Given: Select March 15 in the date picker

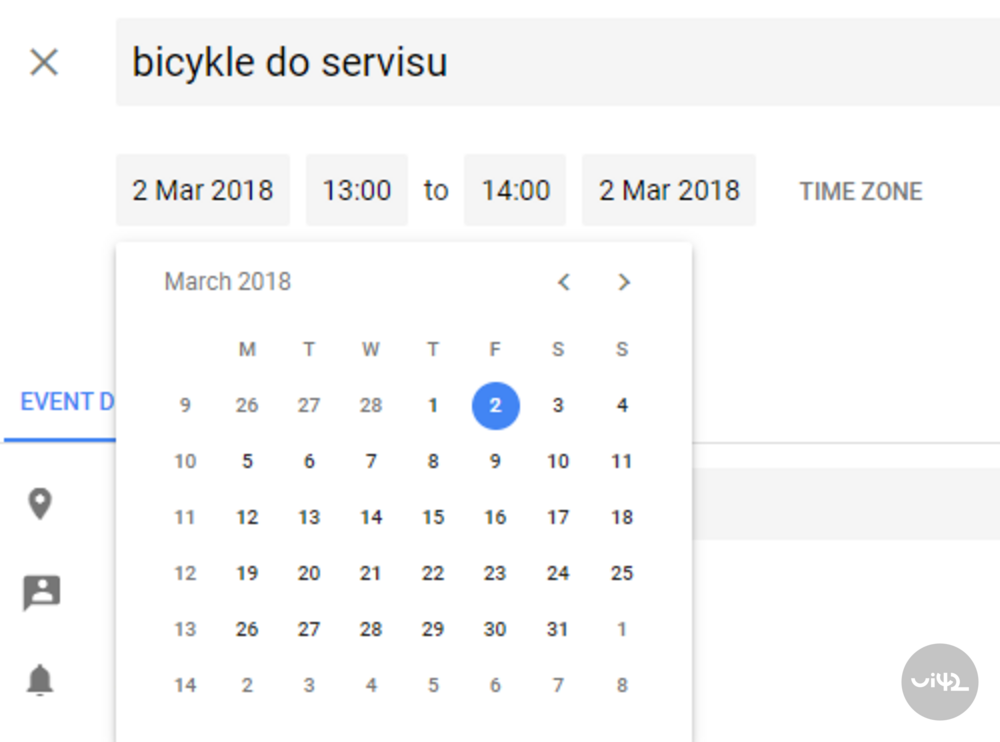Looking at the screenshot, I should coord(433,517).
